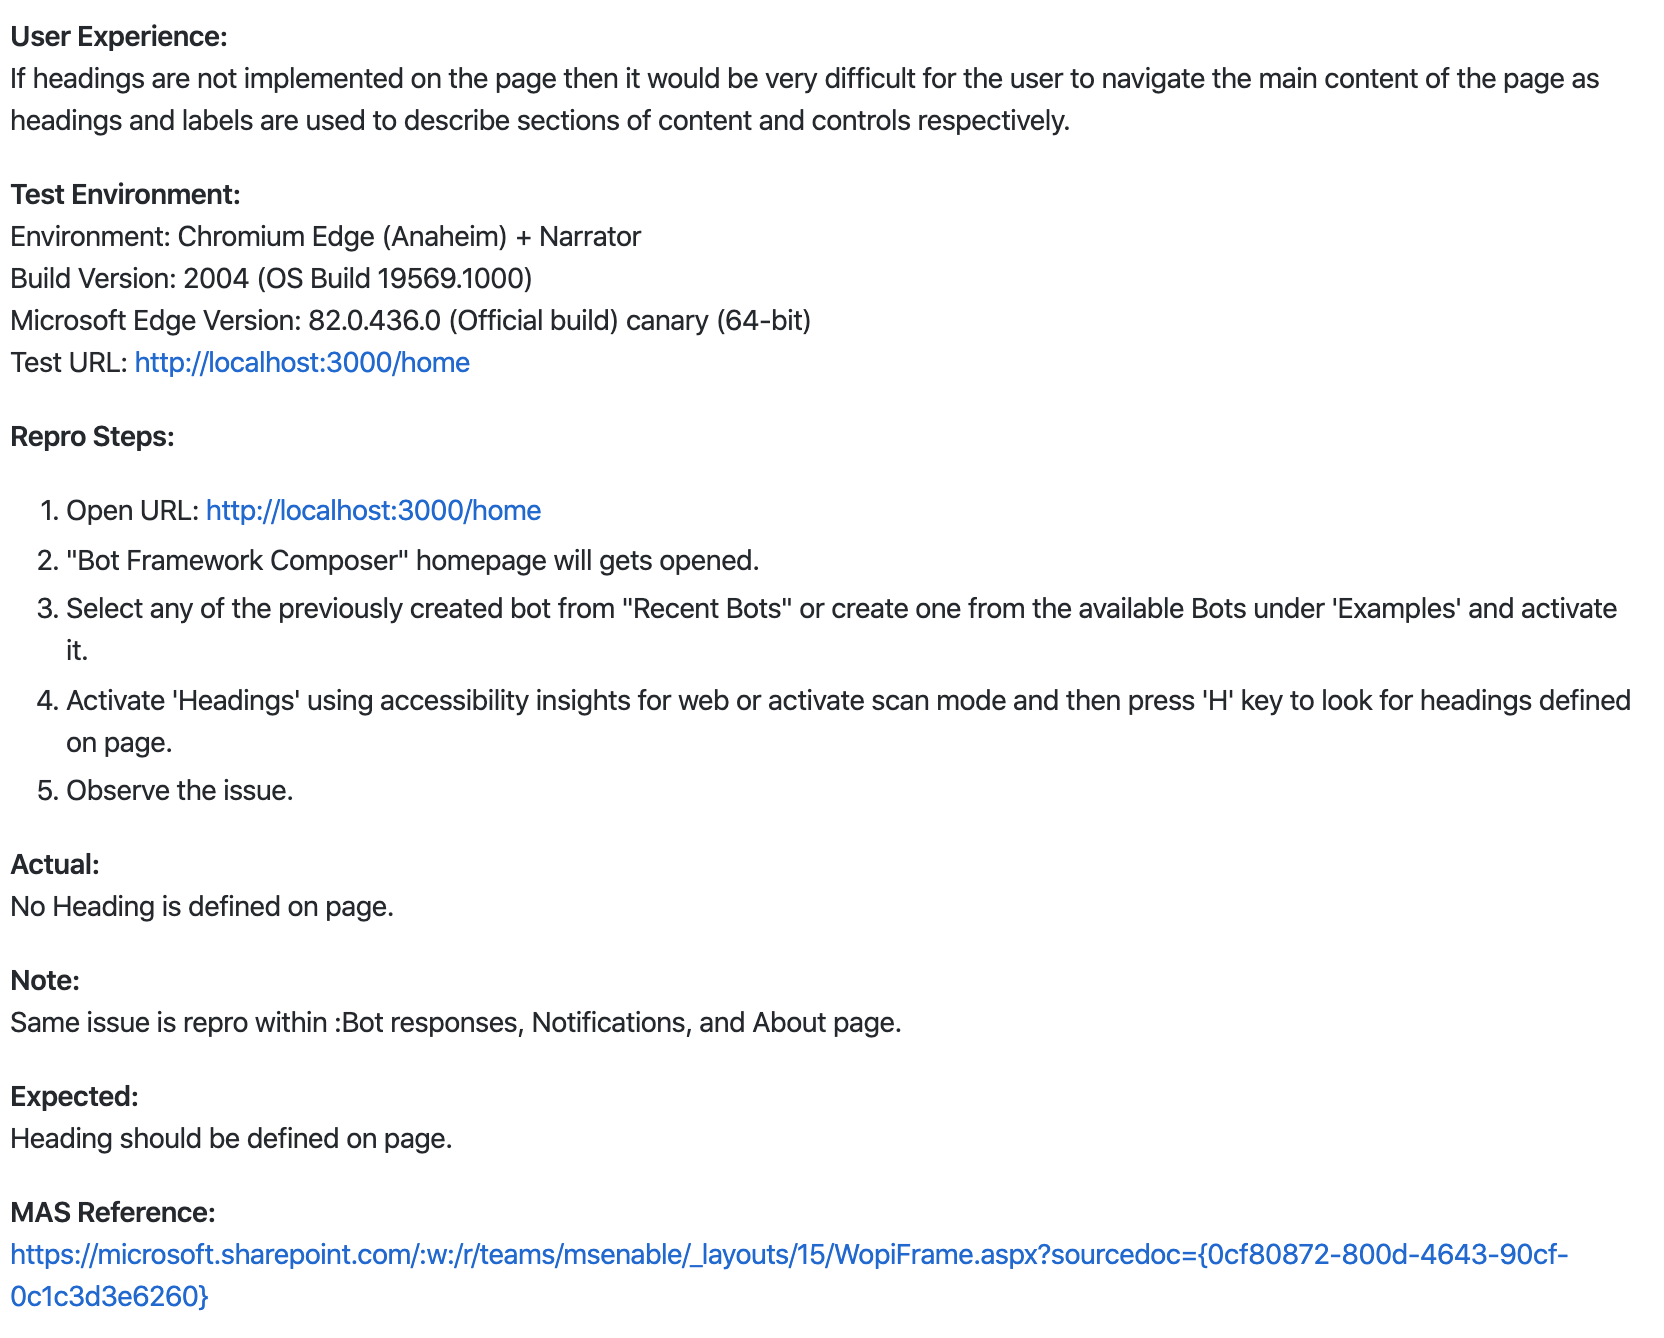Click the 'MAS Reference:' heading text

coord(113,1213)
